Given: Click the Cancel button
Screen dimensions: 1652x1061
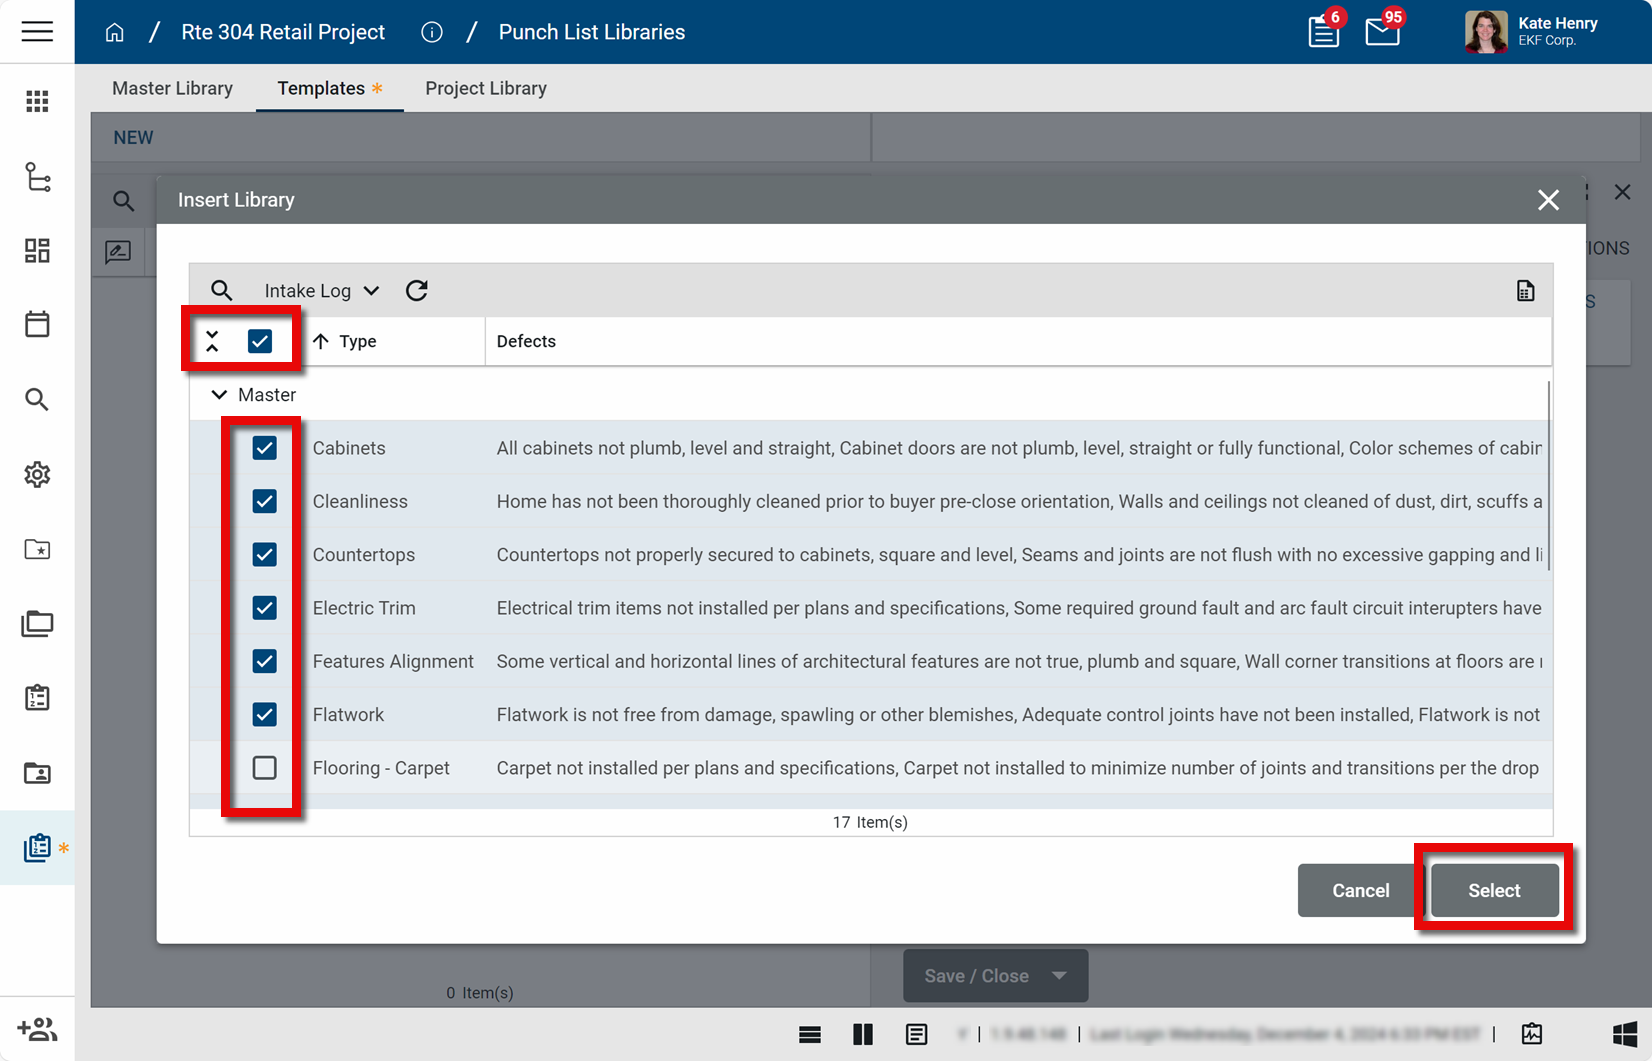Looking at the screenshot, I should coord(1359,890).
